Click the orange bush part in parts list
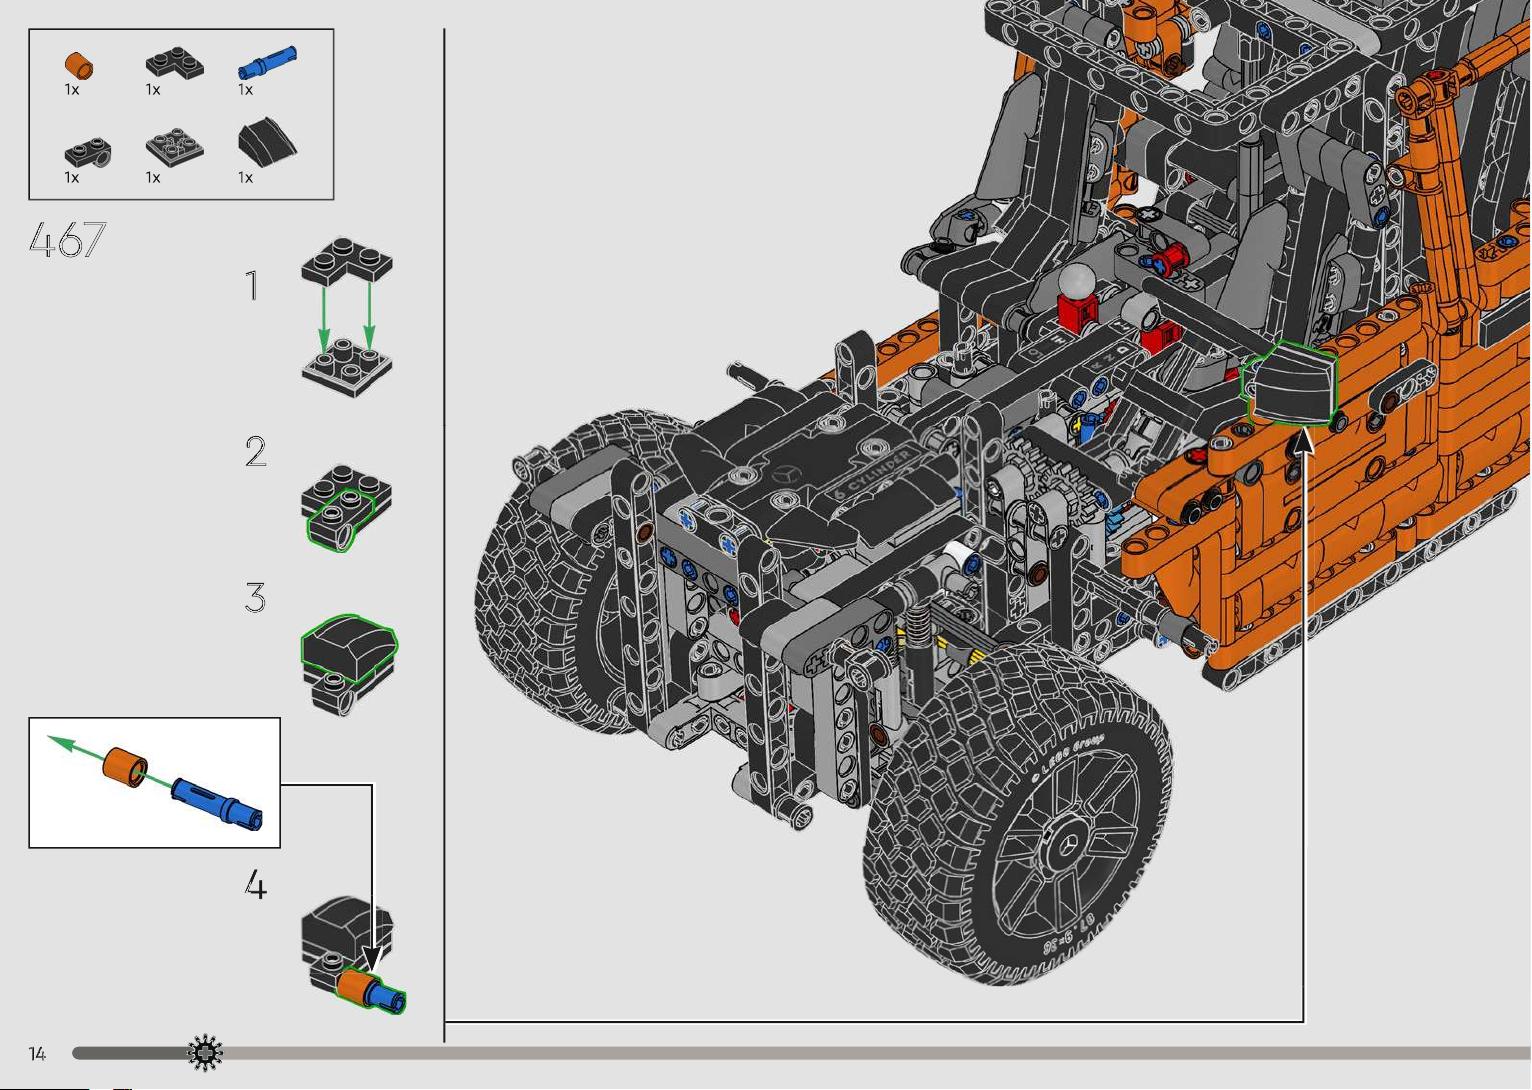The image size is (1532, 1090). click(79, 66)
